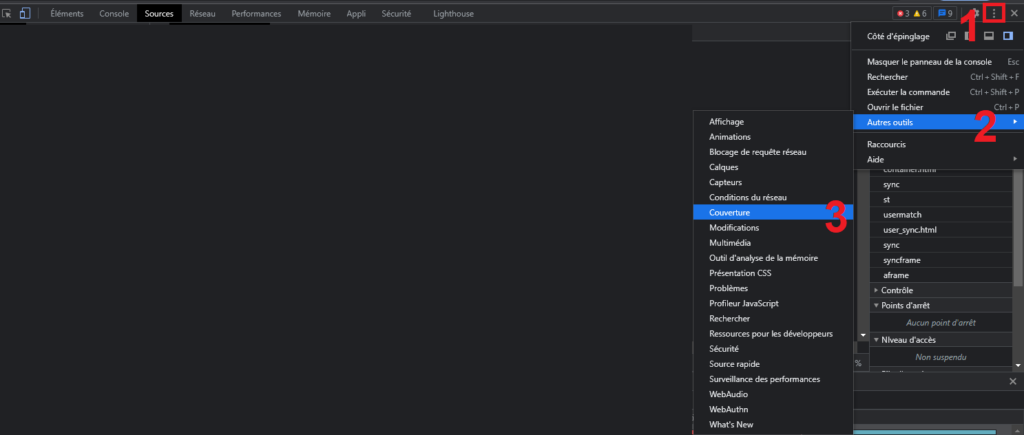Dock DevTools to the right side
Screen dimensions: 1024x435
[1008, 37]
